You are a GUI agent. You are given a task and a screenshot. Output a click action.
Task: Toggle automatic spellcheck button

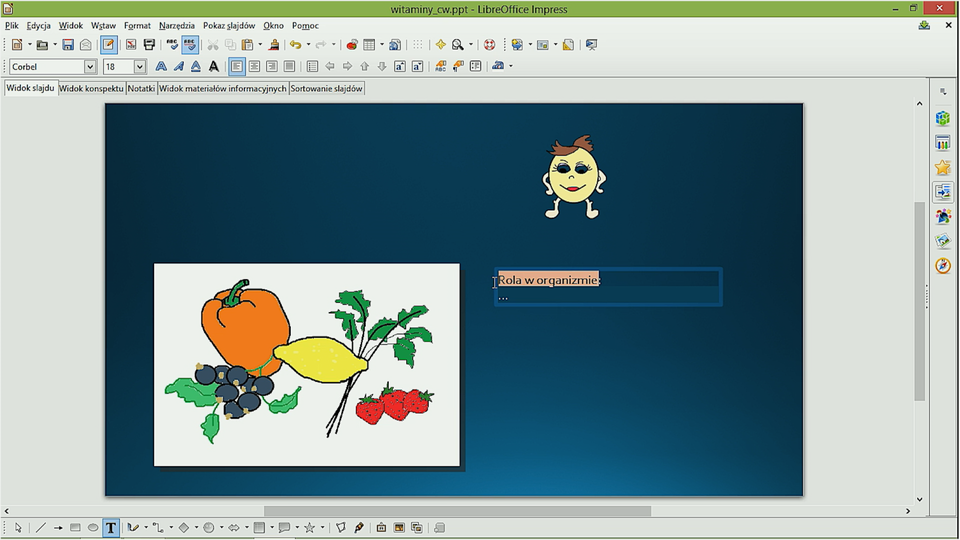pos(190,45)
